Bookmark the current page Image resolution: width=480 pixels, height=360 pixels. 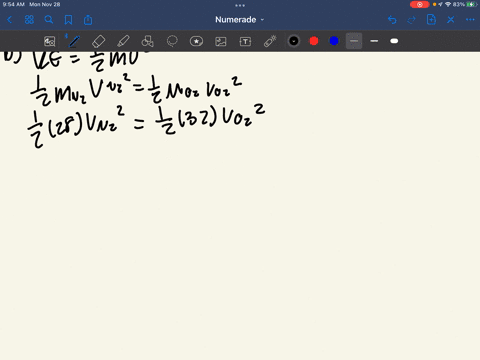[x=68, y=20]
